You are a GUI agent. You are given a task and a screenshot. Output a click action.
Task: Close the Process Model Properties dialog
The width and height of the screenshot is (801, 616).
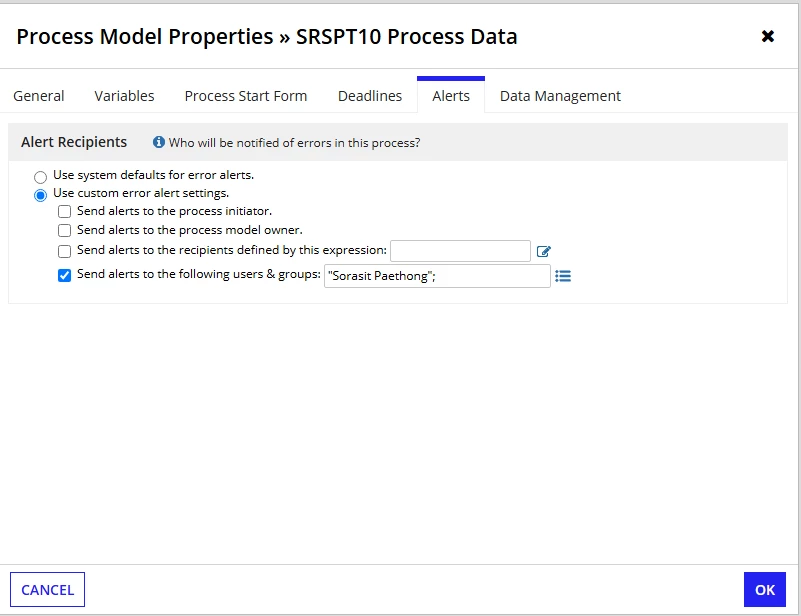[767, 36]
